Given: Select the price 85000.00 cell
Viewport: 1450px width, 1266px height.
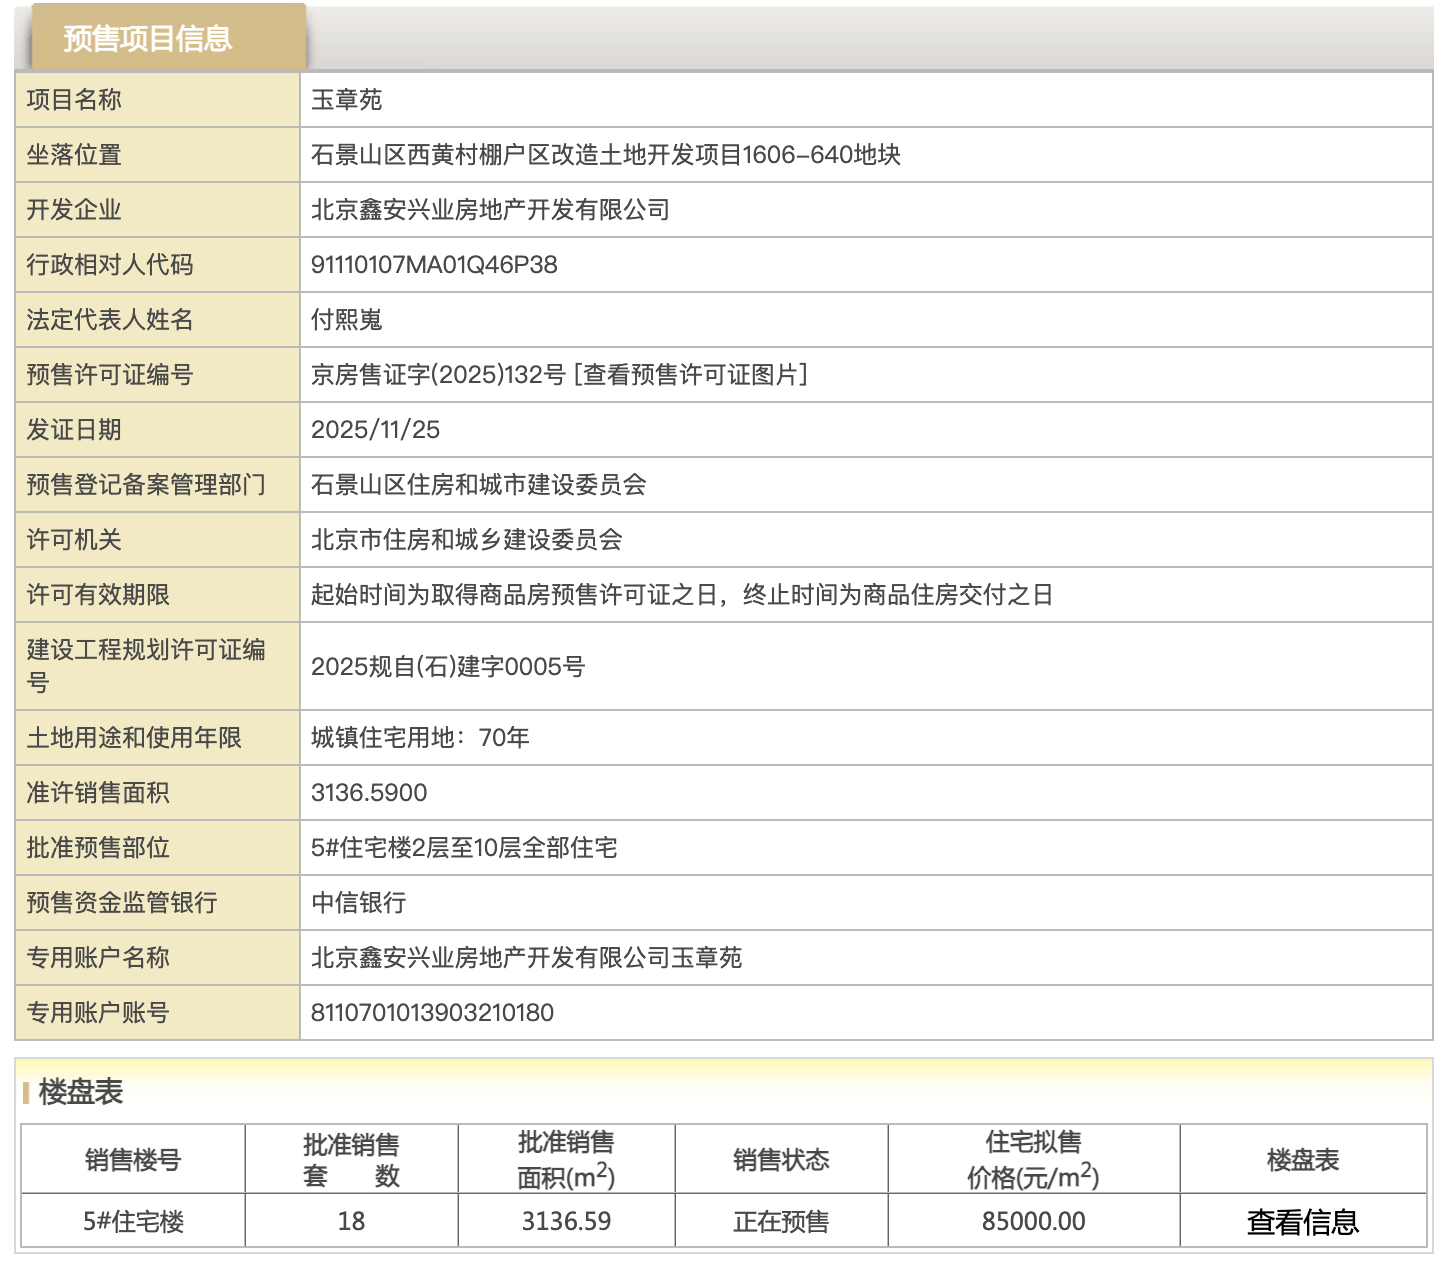Looking at the screenshot, I should pyautogui.click(x=1031, y=1219).
